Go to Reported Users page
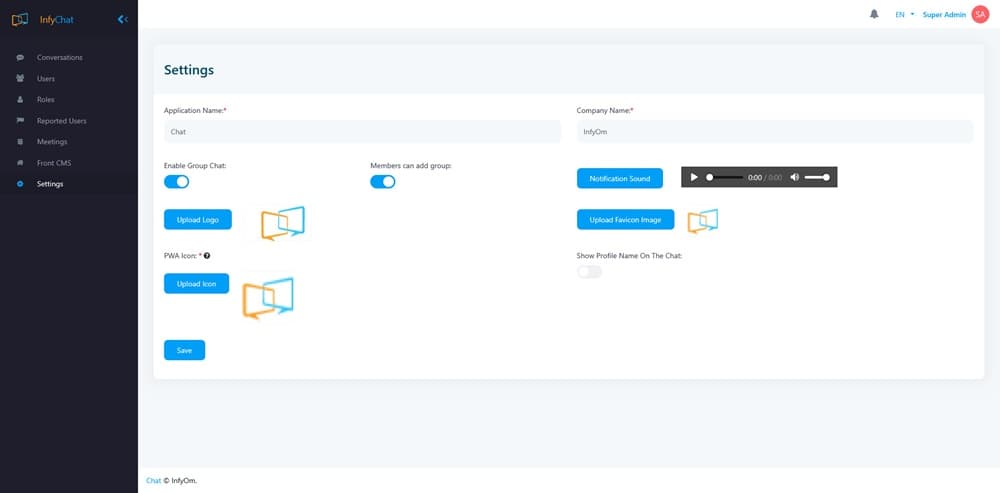Image resolution: width=1000 pixels, height=493 pixels. (x=61, y=121)
